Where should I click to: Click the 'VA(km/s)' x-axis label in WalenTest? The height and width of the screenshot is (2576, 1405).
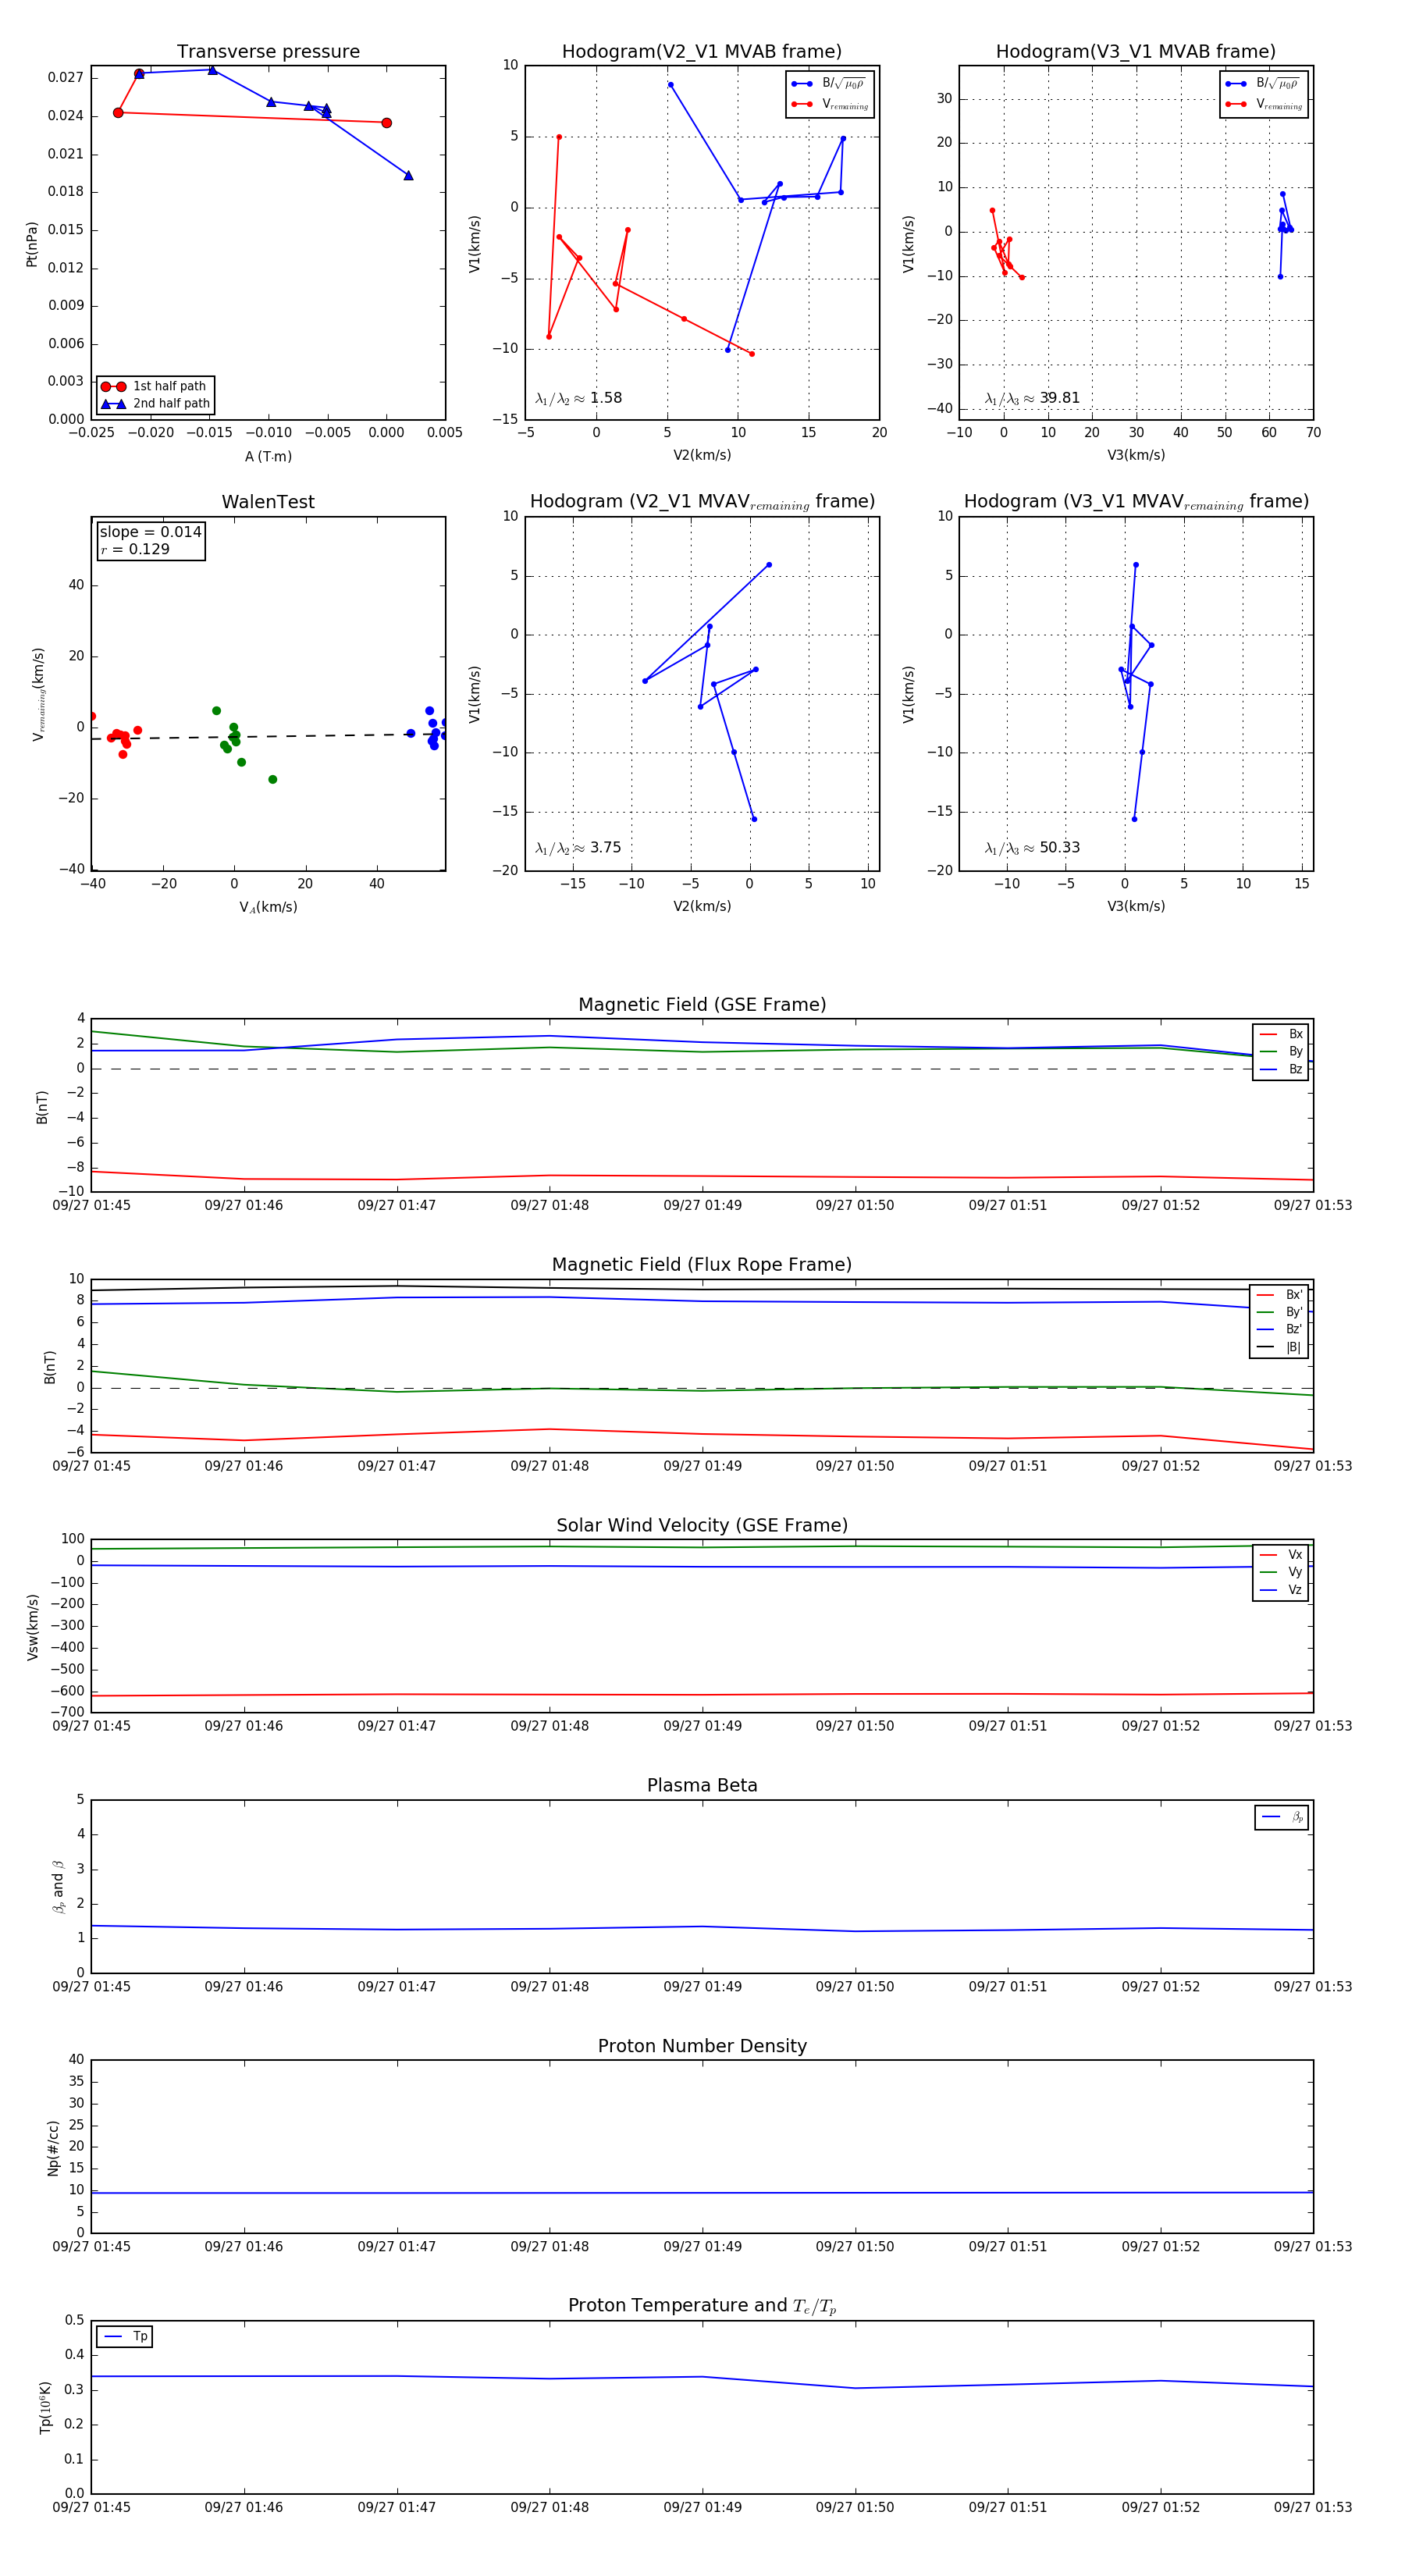pos(268,907)
